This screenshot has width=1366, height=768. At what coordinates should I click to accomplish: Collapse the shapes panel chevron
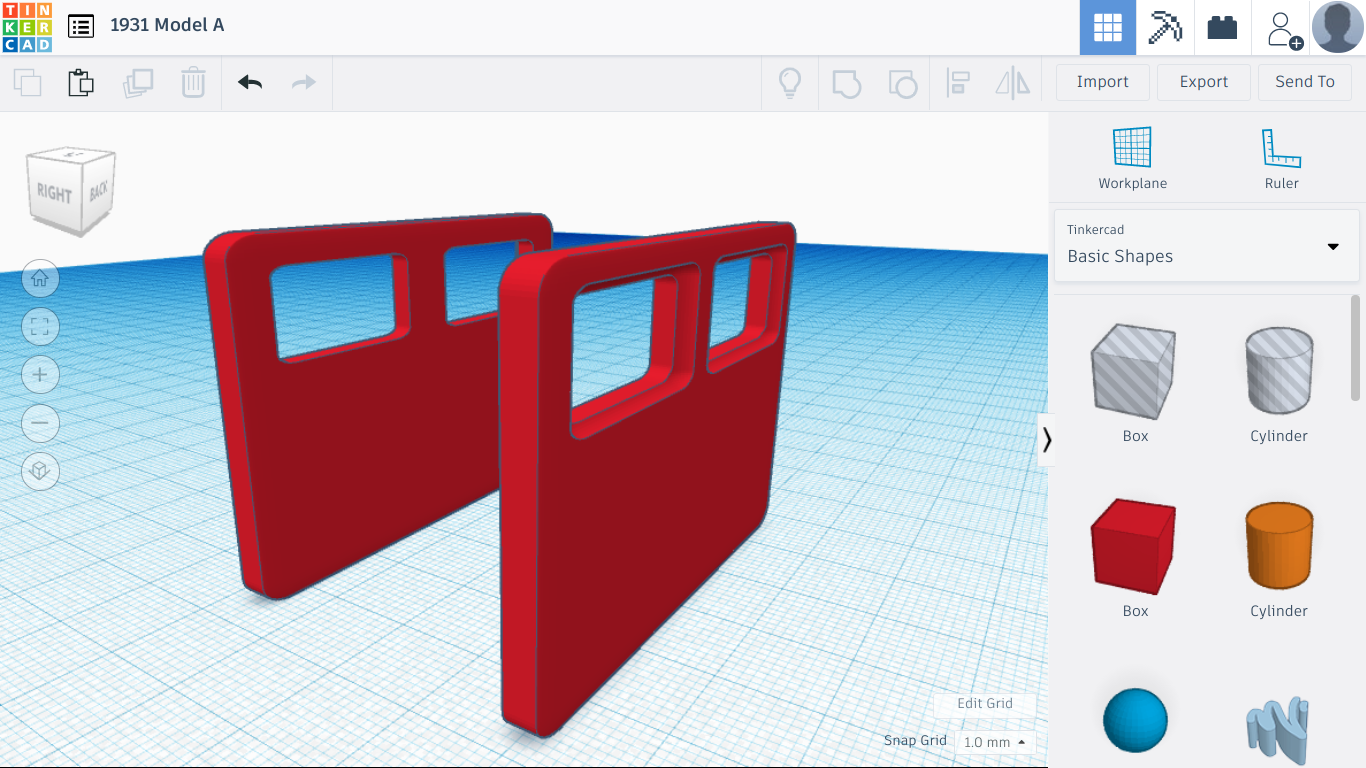(x=1047, y=439)
